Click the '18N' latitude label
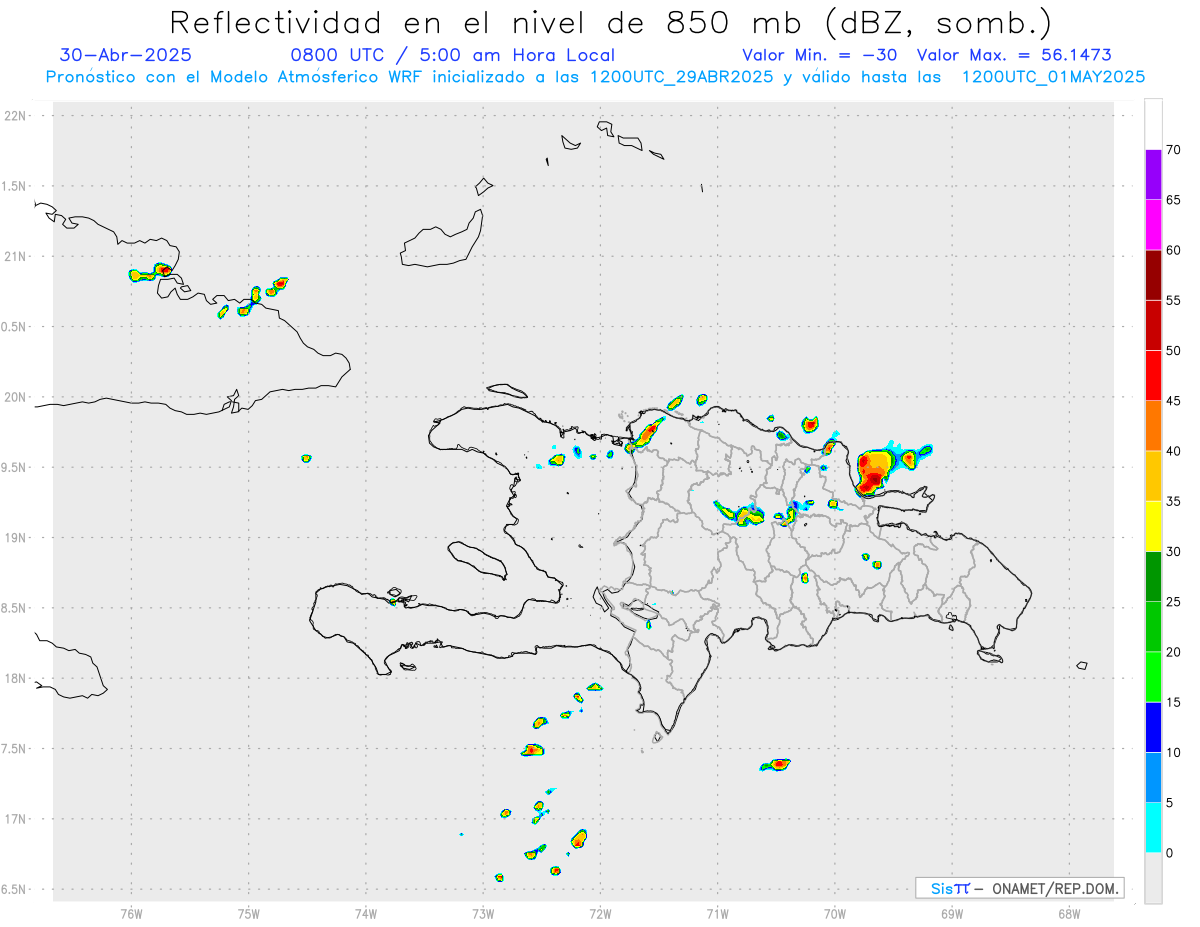Image resolution: width=1200 pixels, height=927 pixels. click(17, 678)
